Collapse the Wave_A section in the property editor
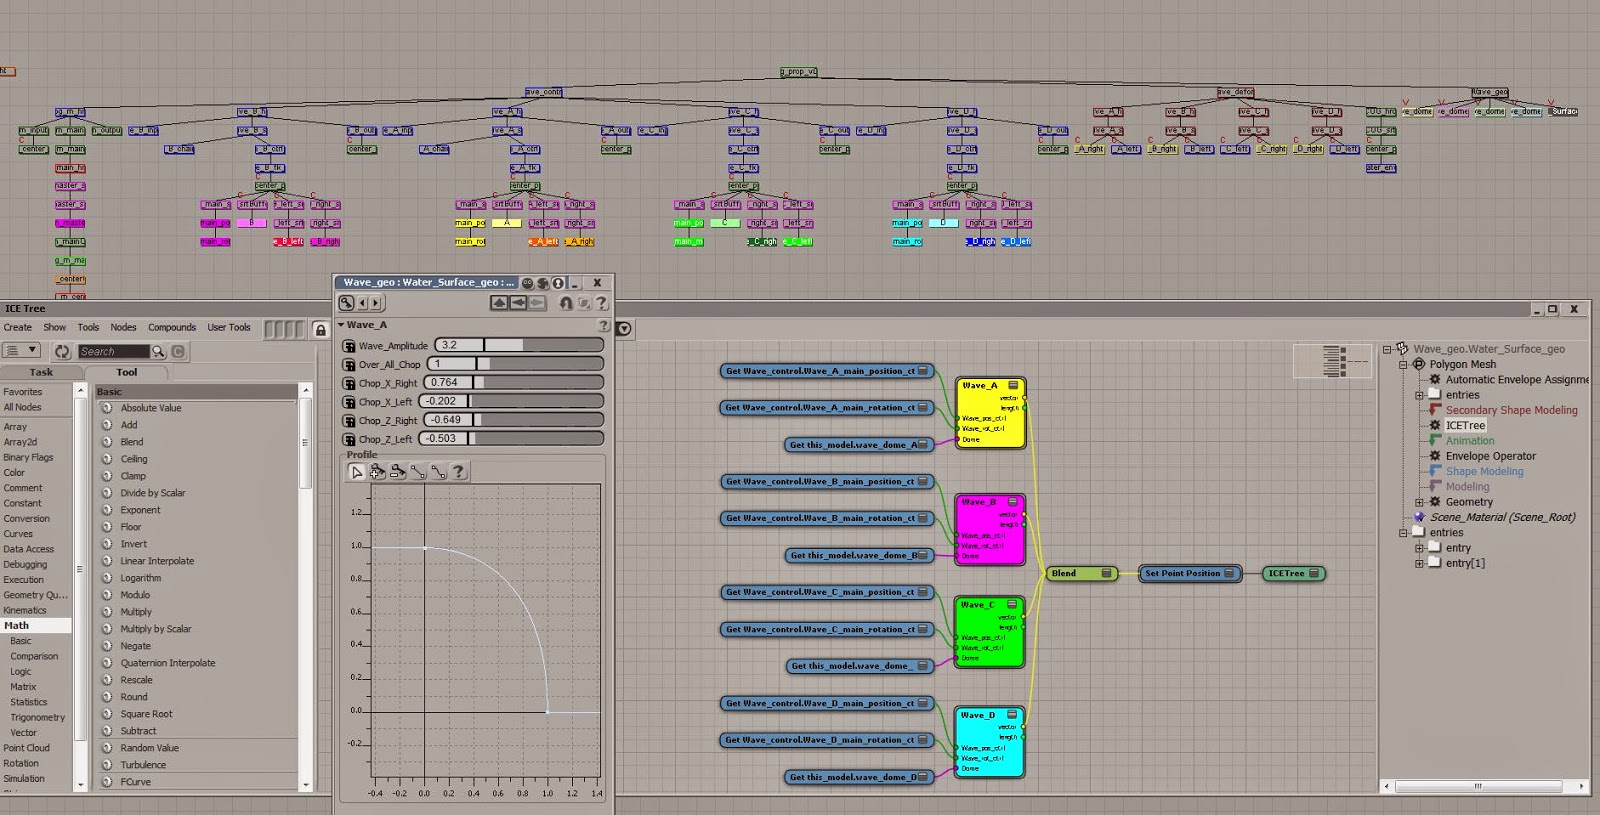Screen dimensions: 1600x815 tap(341, 325)
